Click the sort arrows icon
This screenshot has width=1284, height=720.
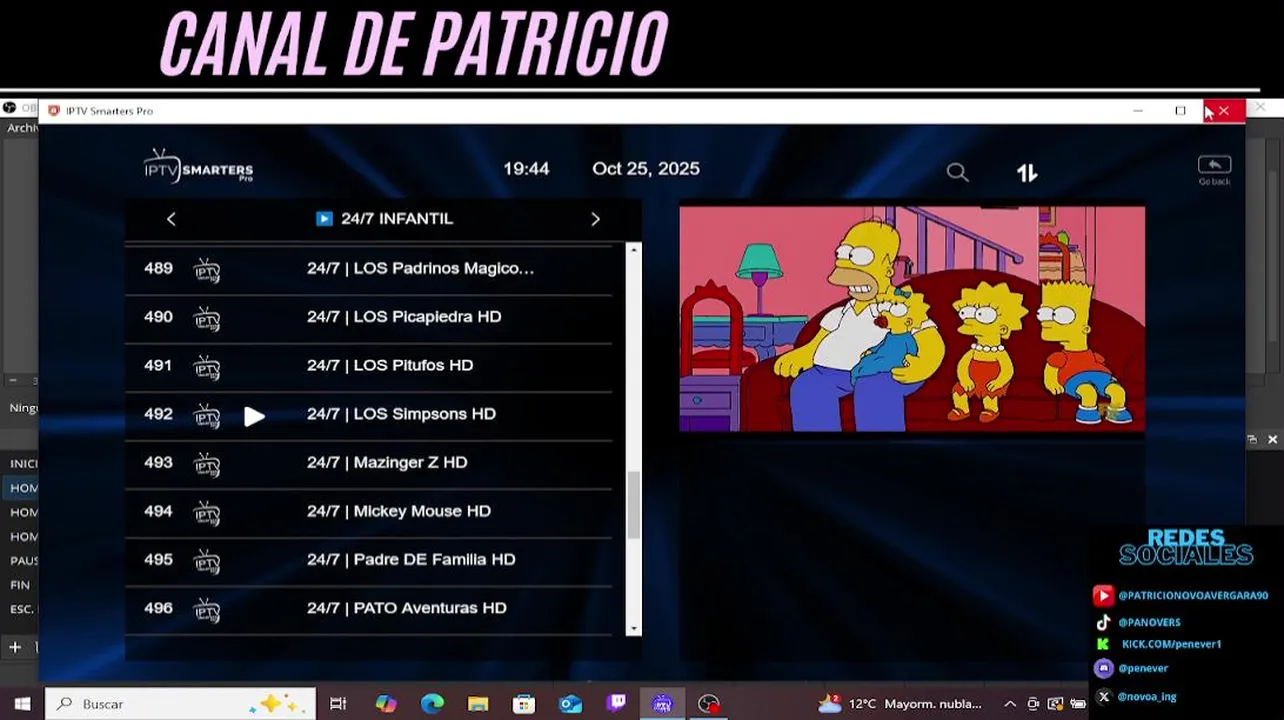click(x=1027, y=173)
